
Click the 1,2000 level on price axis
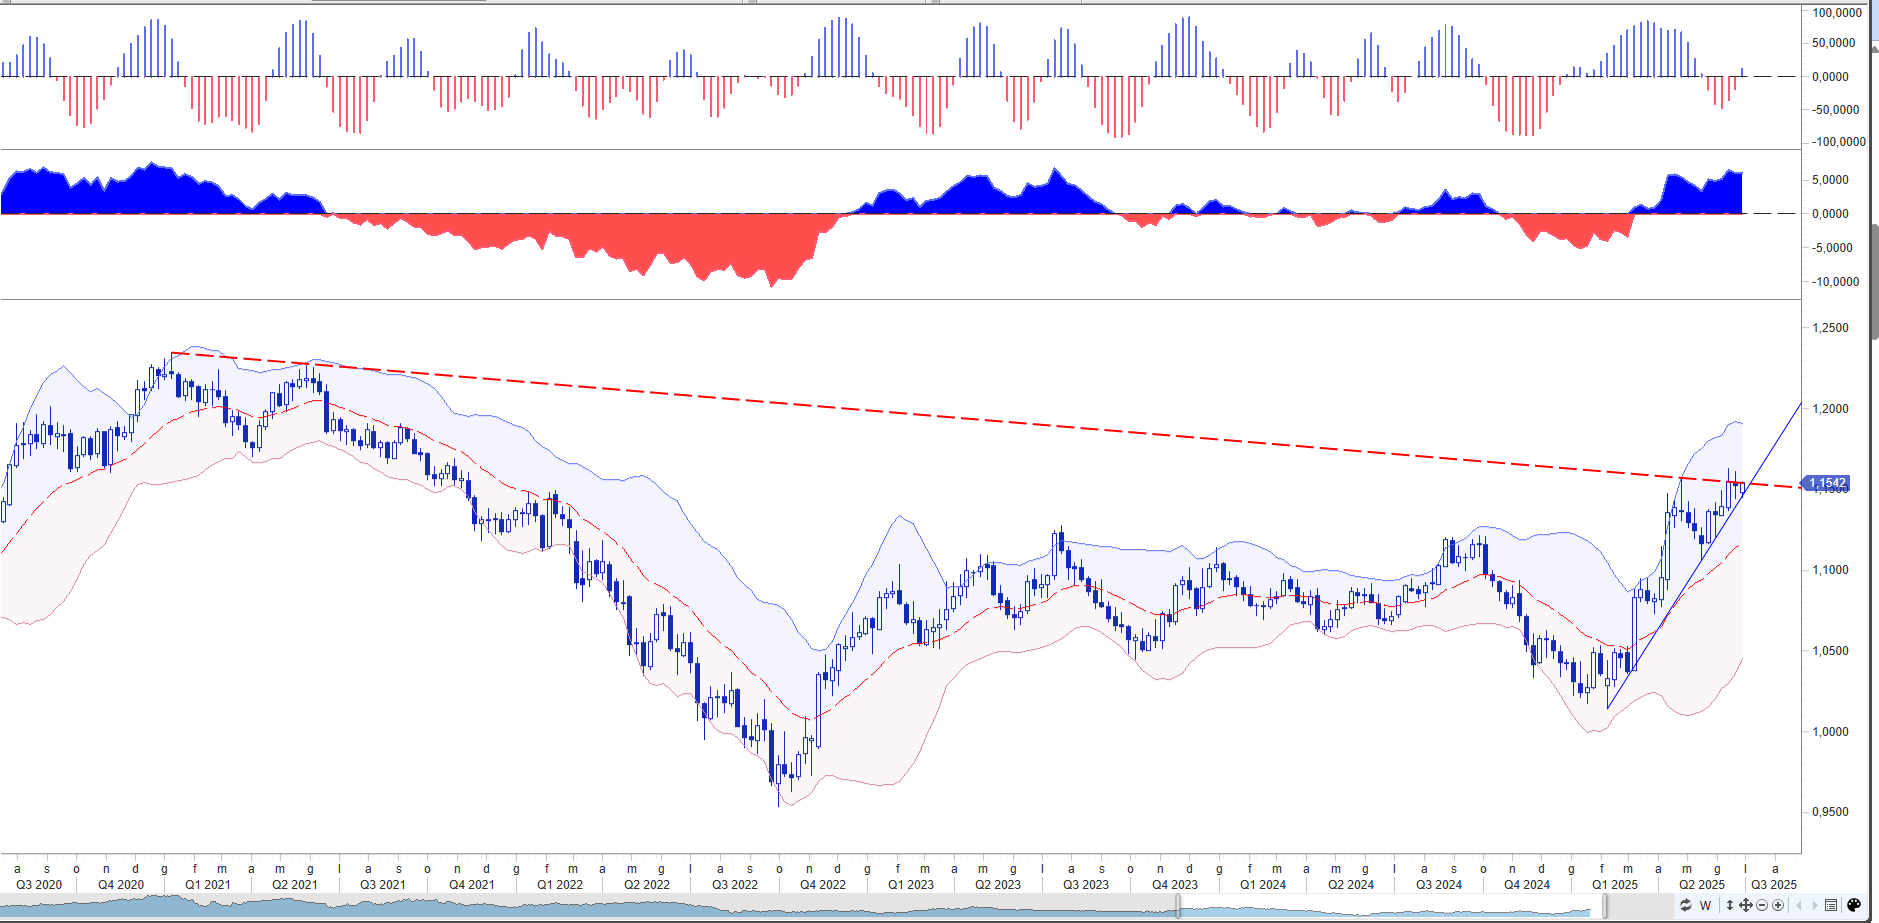(1830, 409)
